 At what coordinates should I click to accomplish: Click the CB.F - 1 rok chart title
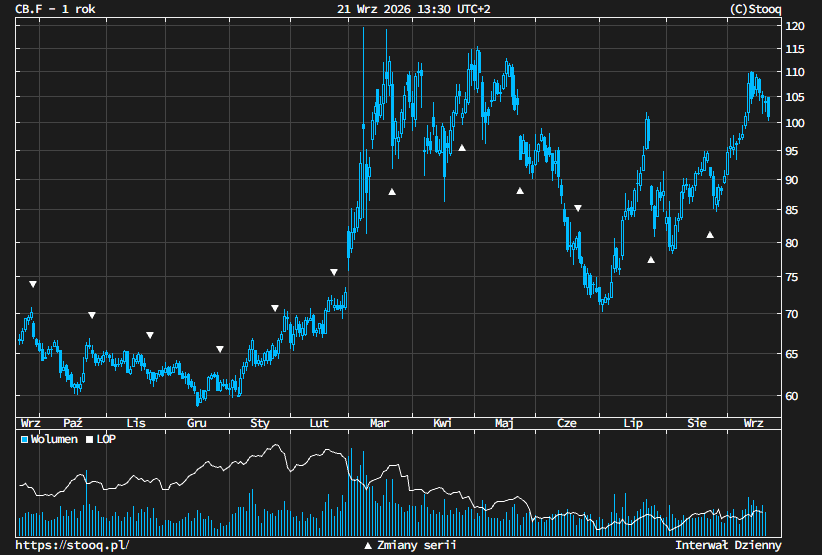coord(55,9)
